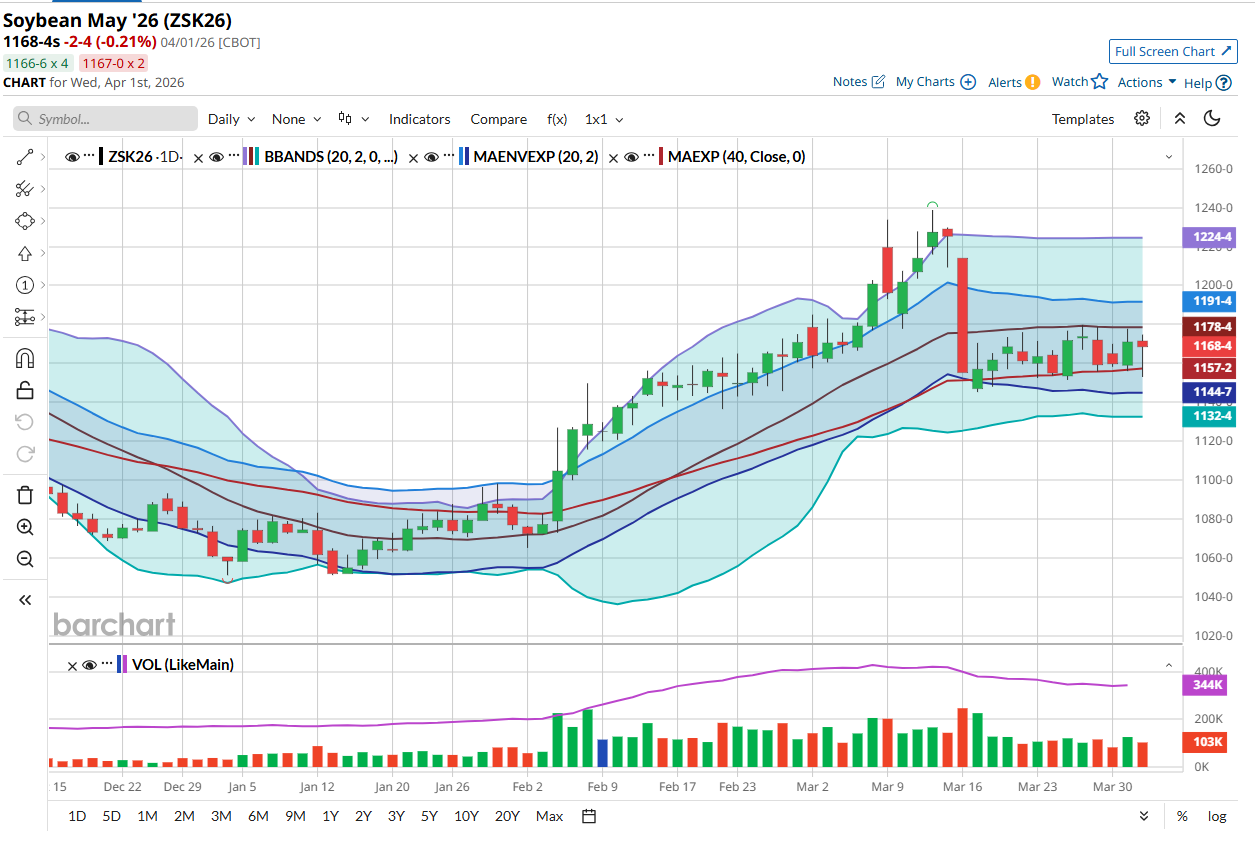The width and height of the screenshot is (1255, 845).
Task: Open the Templates button
Action: point(1082,119)
